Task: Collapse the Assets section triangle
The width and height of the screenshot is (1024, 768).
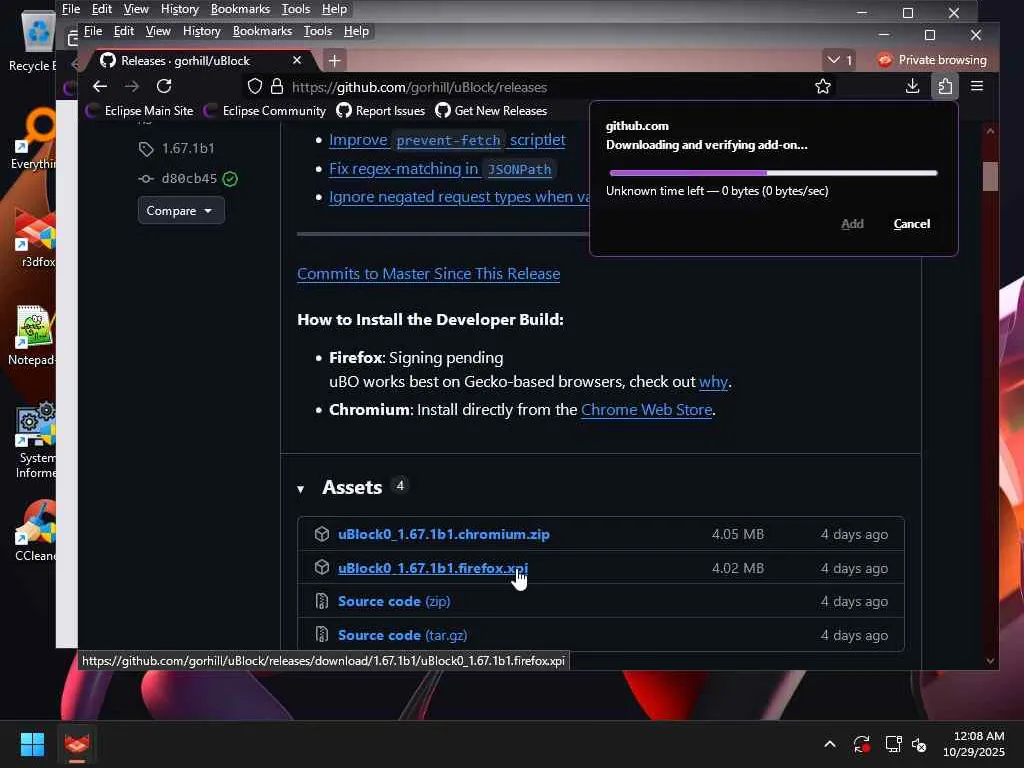Action: (300, 488)
